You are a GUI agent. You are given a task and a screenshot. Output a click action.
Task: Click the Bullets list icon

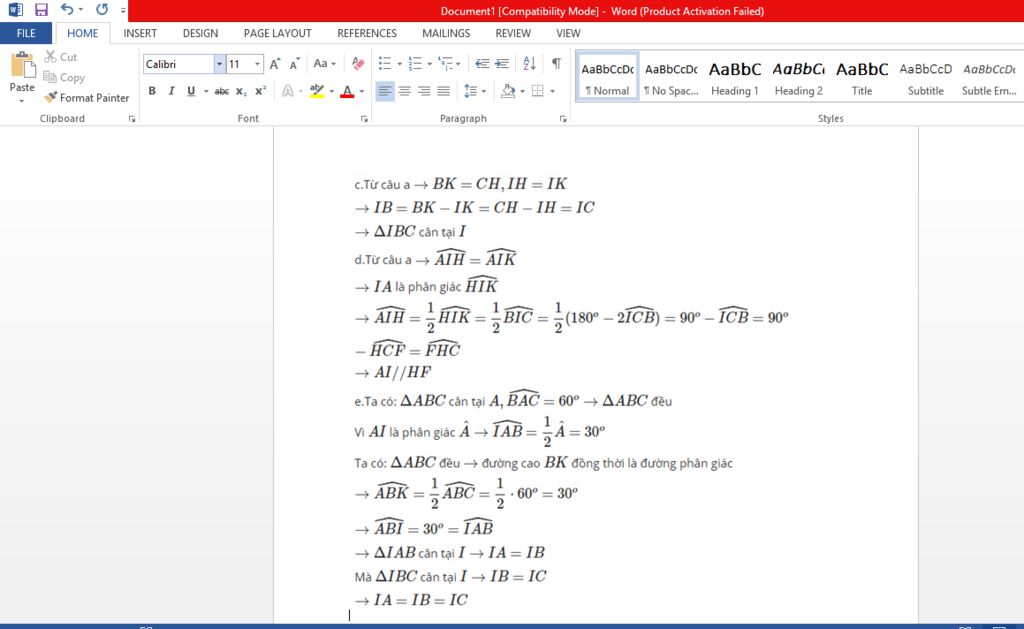pos(385,63)
